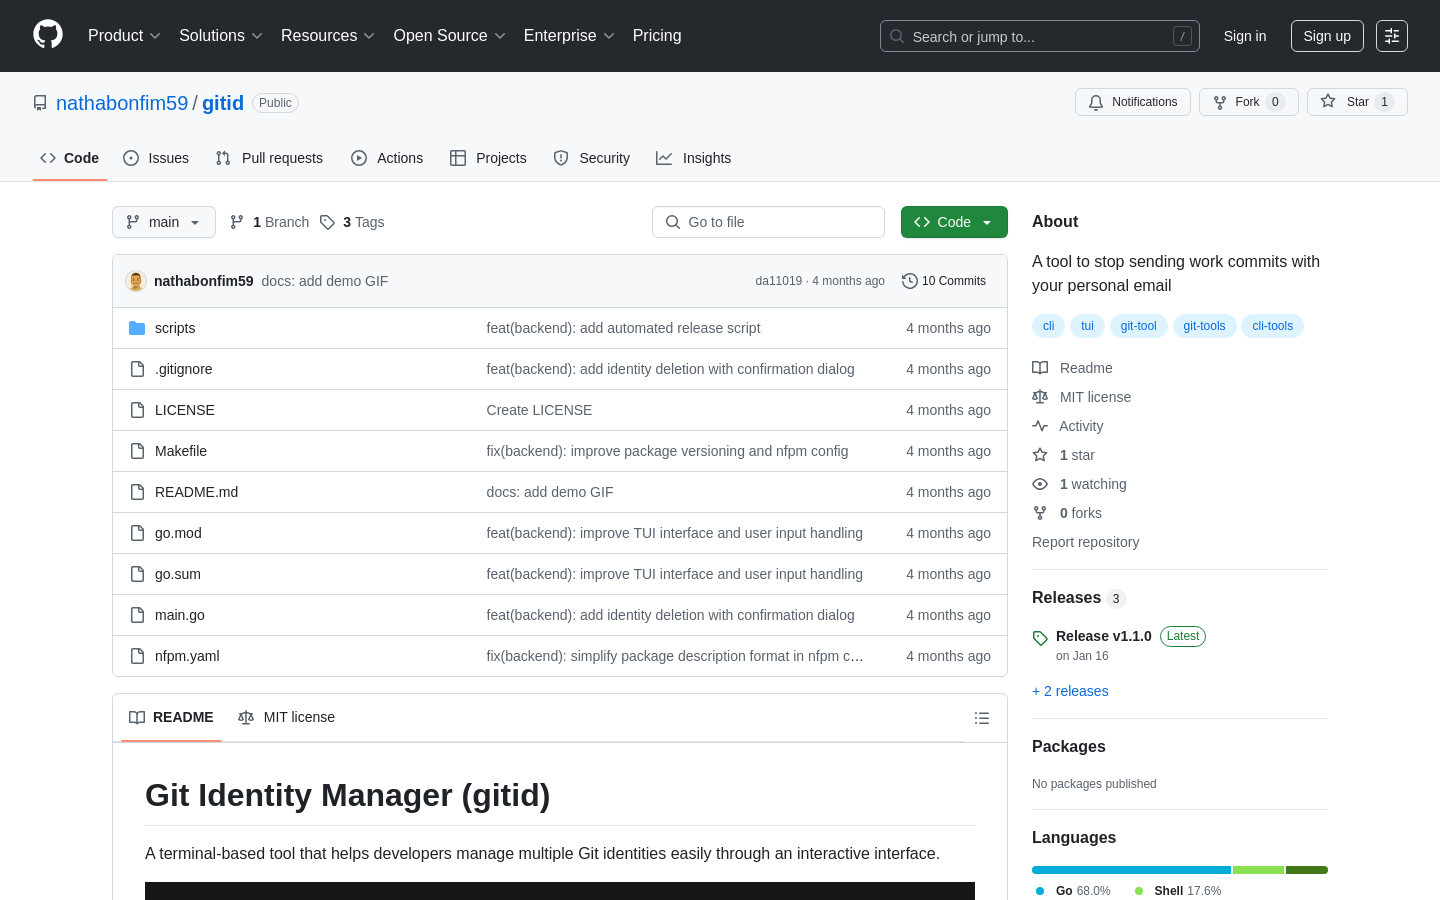Click the nfpm.yaml file icon

point(137,656)
